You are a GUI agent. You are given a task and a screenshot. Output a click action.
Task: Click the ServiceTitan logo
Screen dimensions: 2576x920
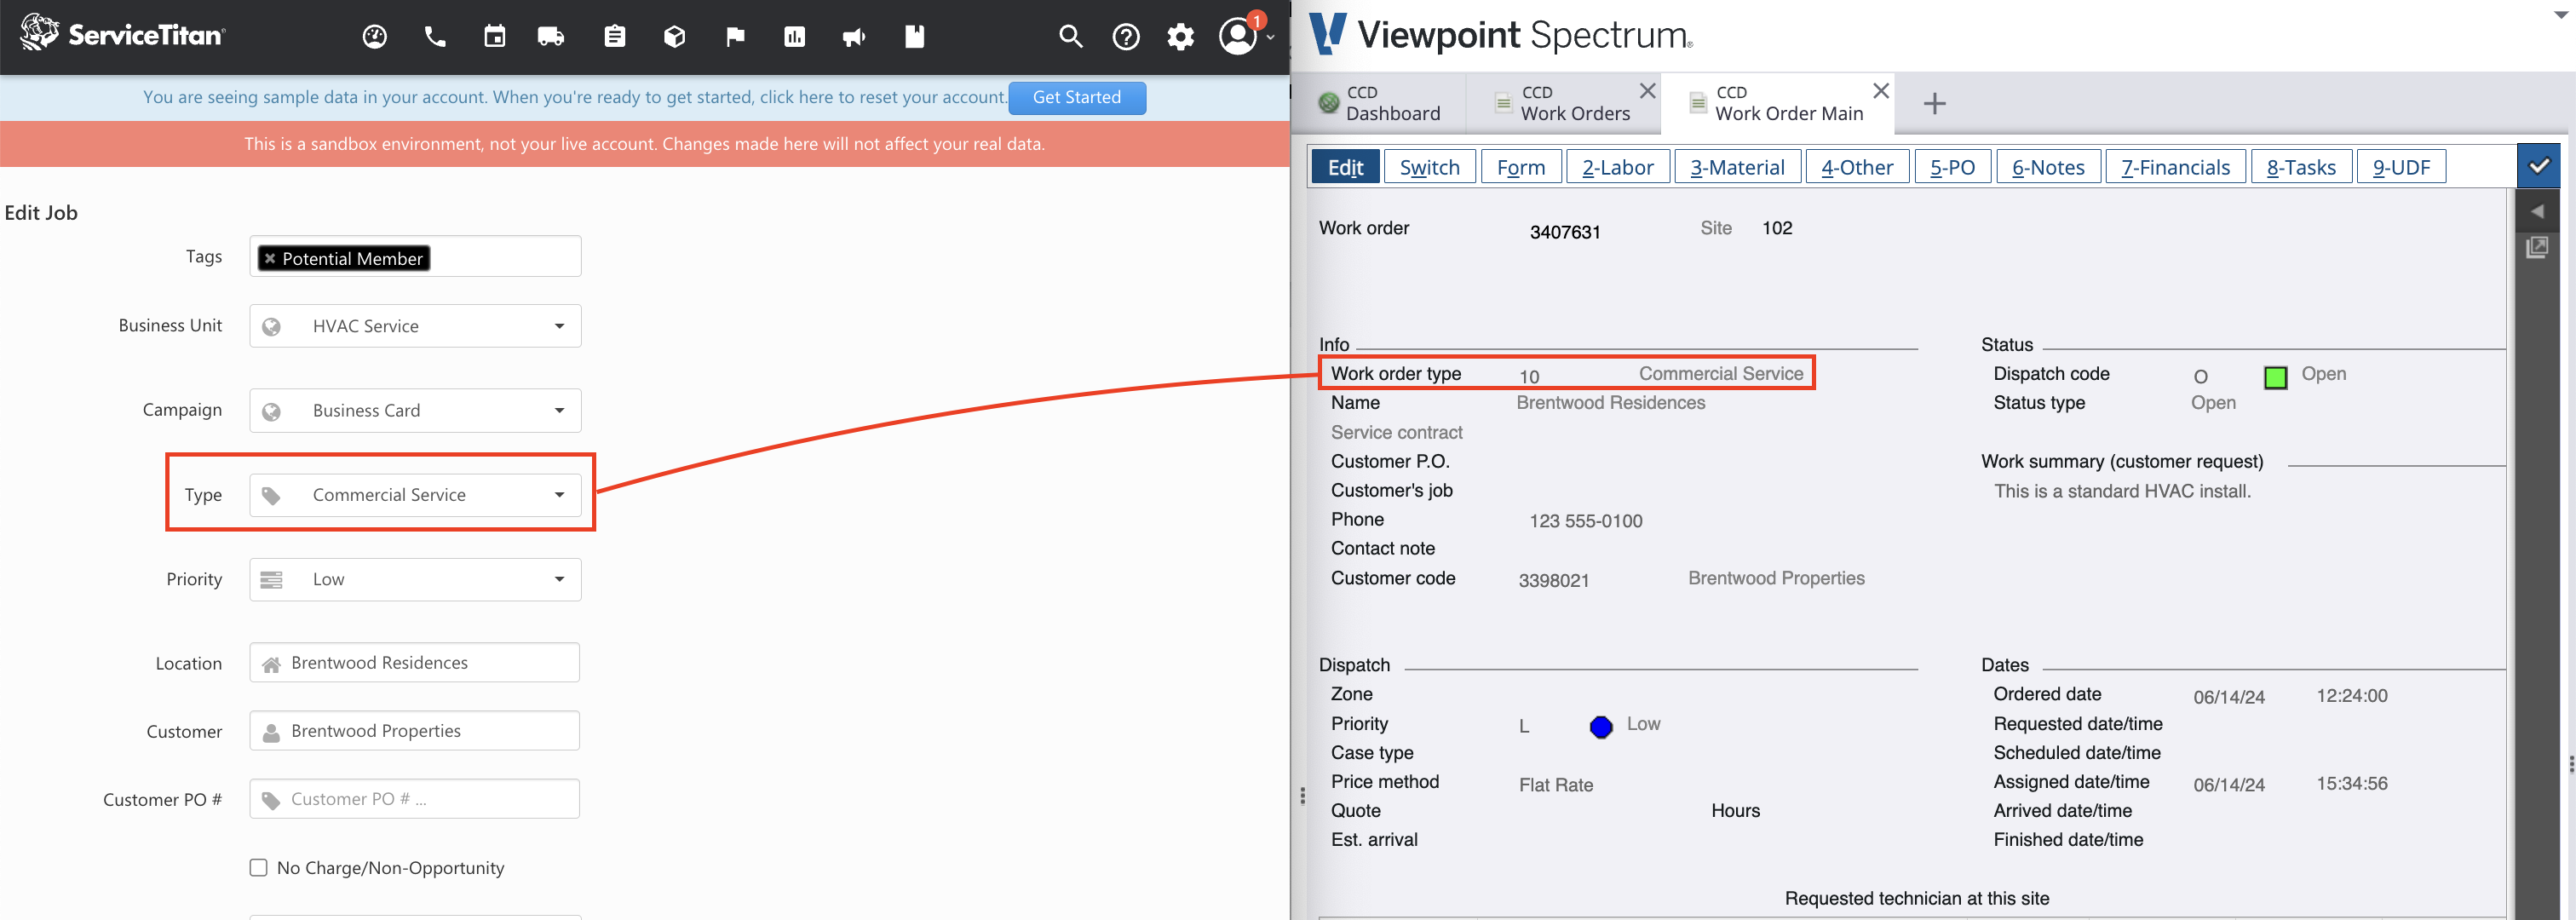click(x=123, y=33)
